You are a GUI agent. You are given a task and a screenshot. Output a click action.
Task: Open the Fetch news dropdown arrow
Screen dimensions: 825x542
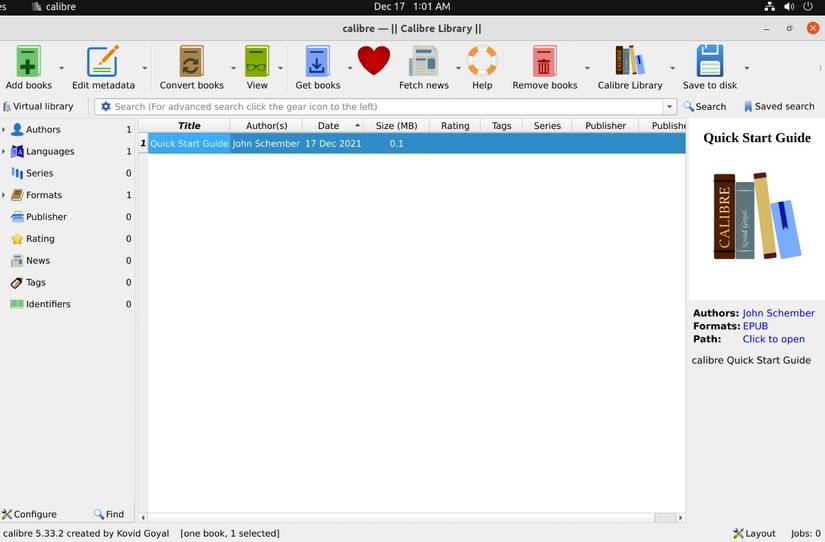click(x=458, y=68)
